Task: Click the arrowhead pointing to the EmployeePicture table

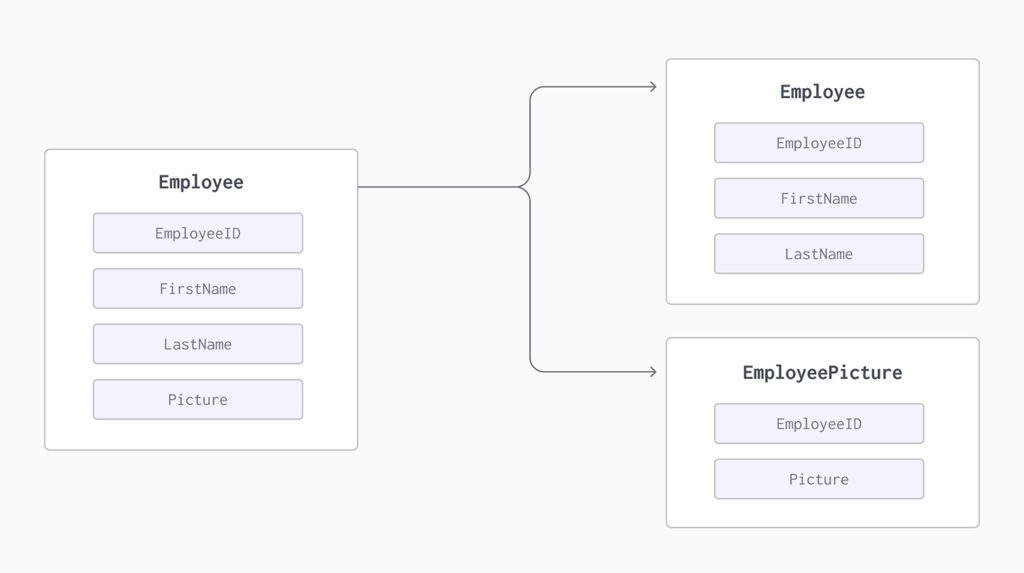Action: tap(652, 372)
